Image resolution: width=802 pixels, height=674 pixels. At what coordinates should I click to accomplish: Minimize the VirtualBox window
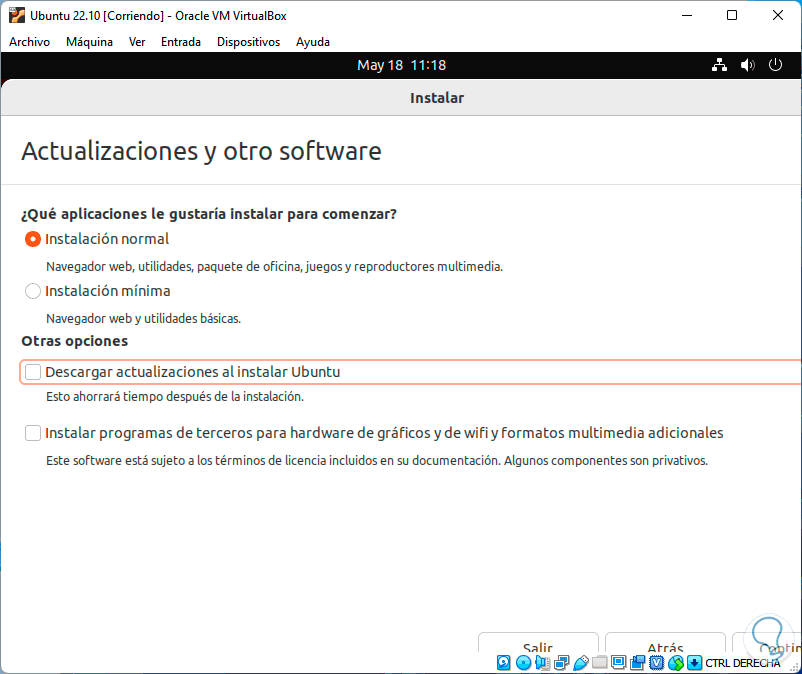(x=687, y=15)
